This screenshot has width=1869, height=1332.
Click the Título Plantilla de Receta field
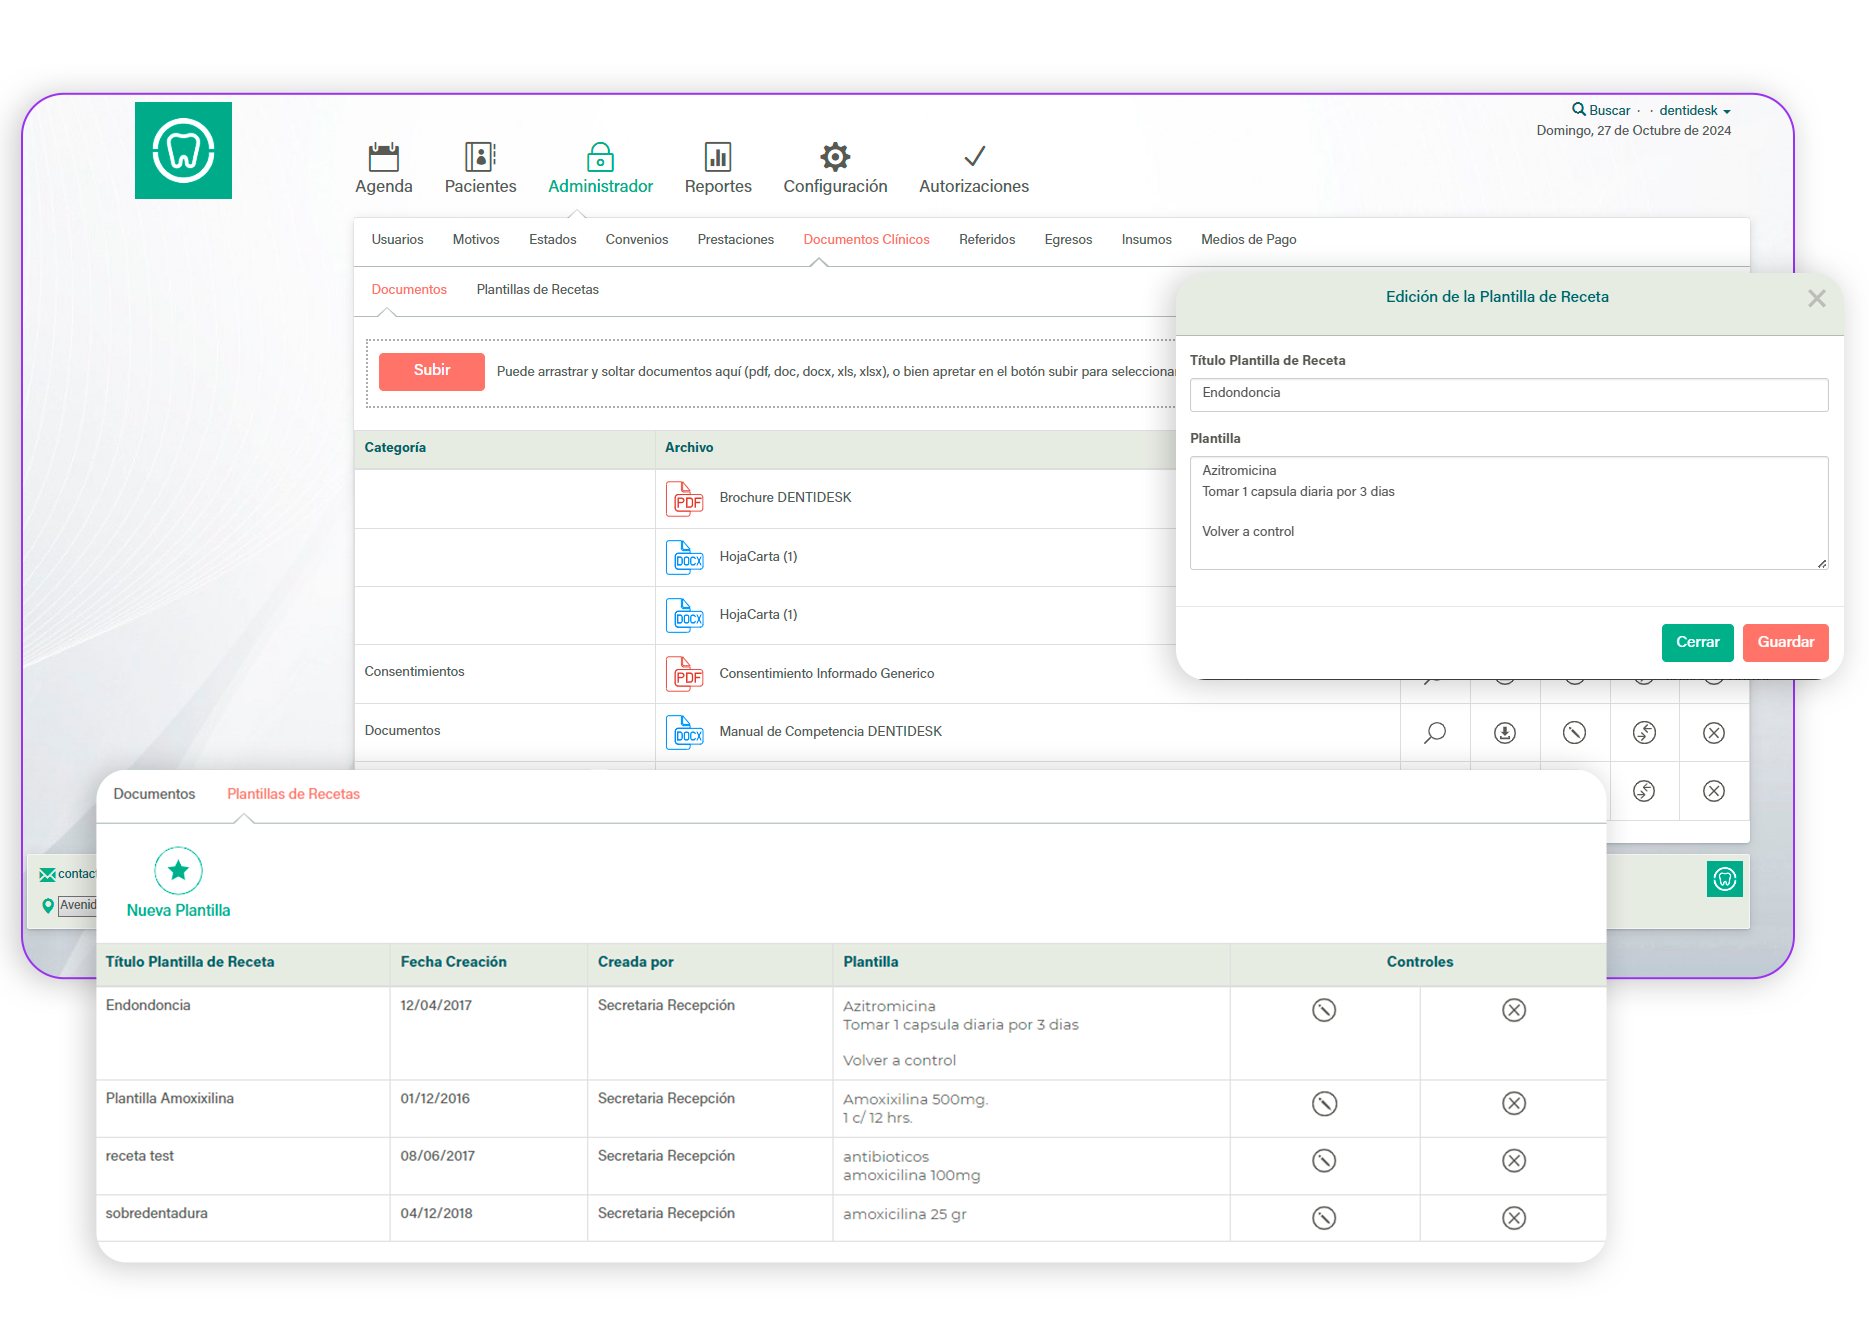[1508, 394]
